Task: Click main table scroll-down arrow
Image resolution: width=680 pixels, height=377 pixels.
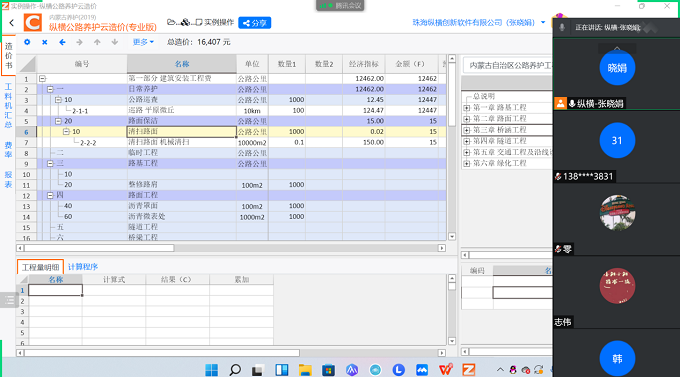Action: pos(452,237)
